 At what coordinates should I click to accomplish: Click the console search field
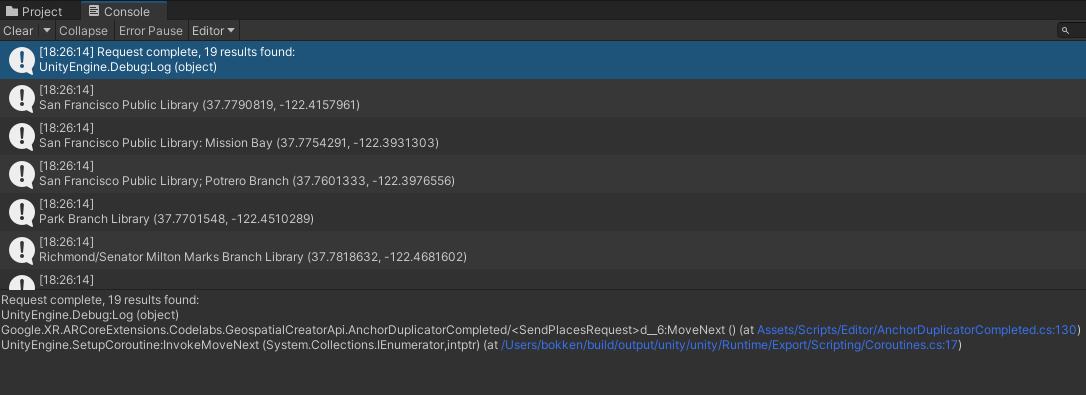tap(1071, 30)
